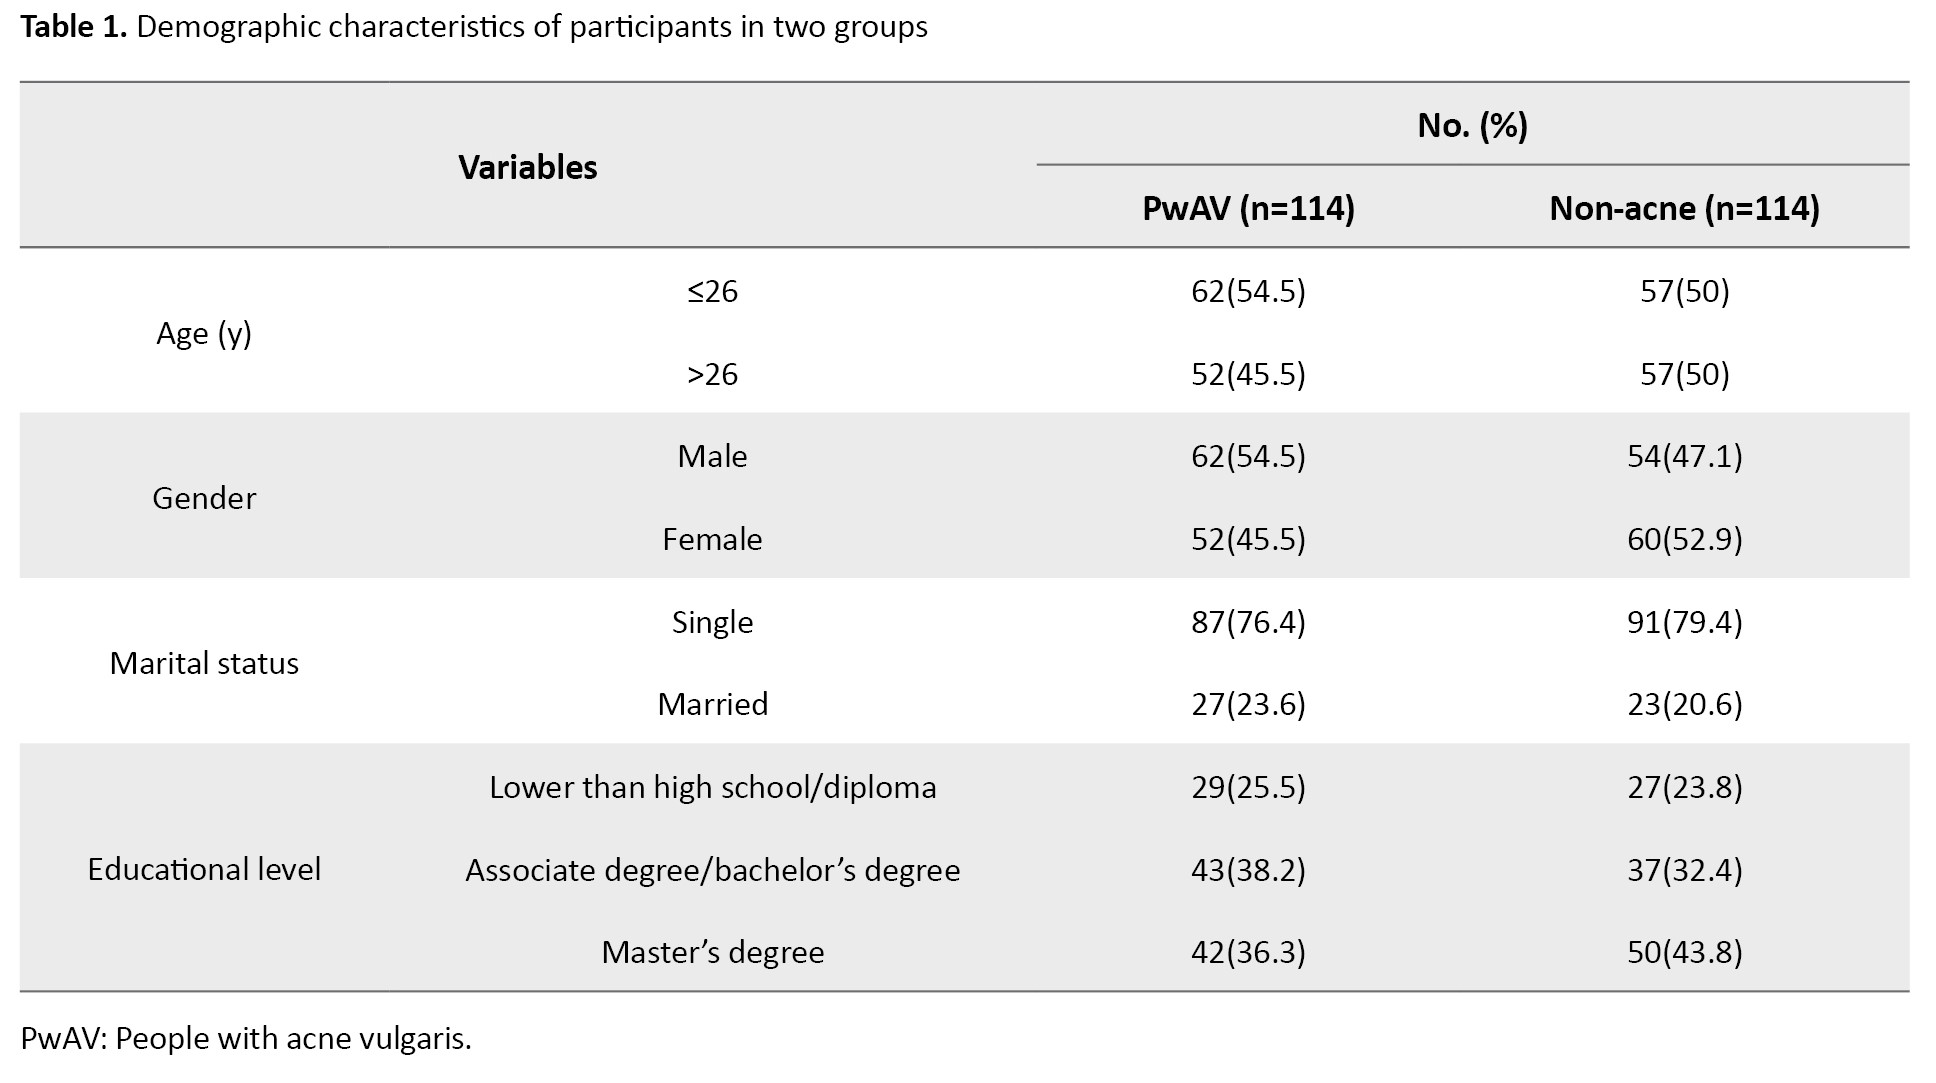1936x1083 pixels.
Task: Click Lower than high school/diploma cell
Action: pyautogui.click(x=712, y=787)
